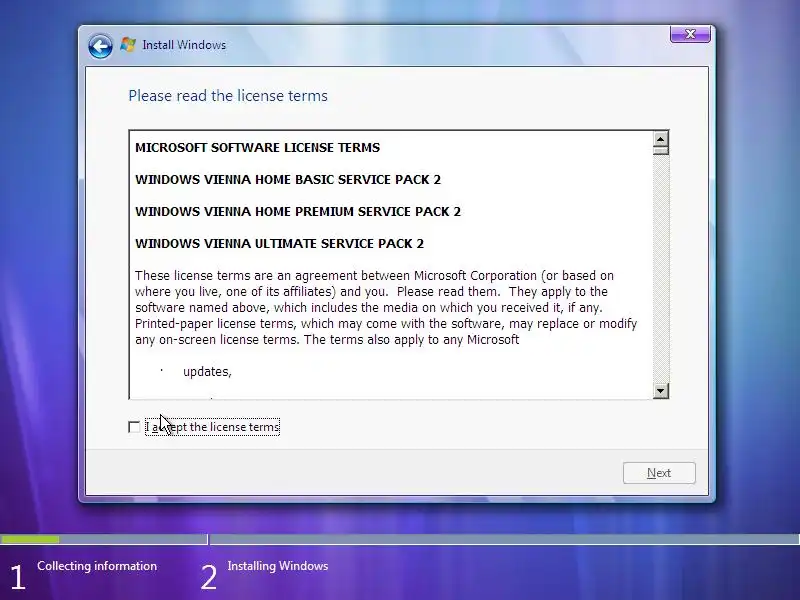Screen dimensions: 800x600
Task: Click the 'Install Windows' title text
Action: point(184,45)
